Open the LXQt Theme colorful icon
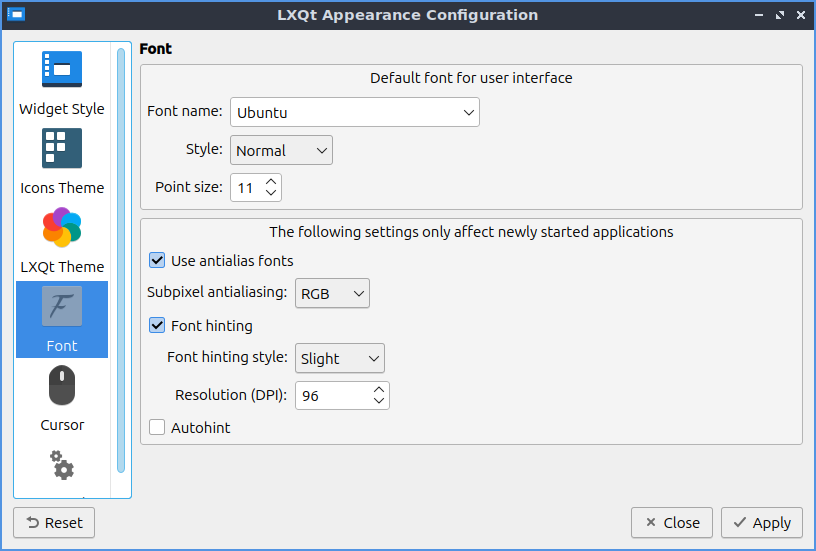The width and height of the screenshot is (816, 551). pos(62,228)
